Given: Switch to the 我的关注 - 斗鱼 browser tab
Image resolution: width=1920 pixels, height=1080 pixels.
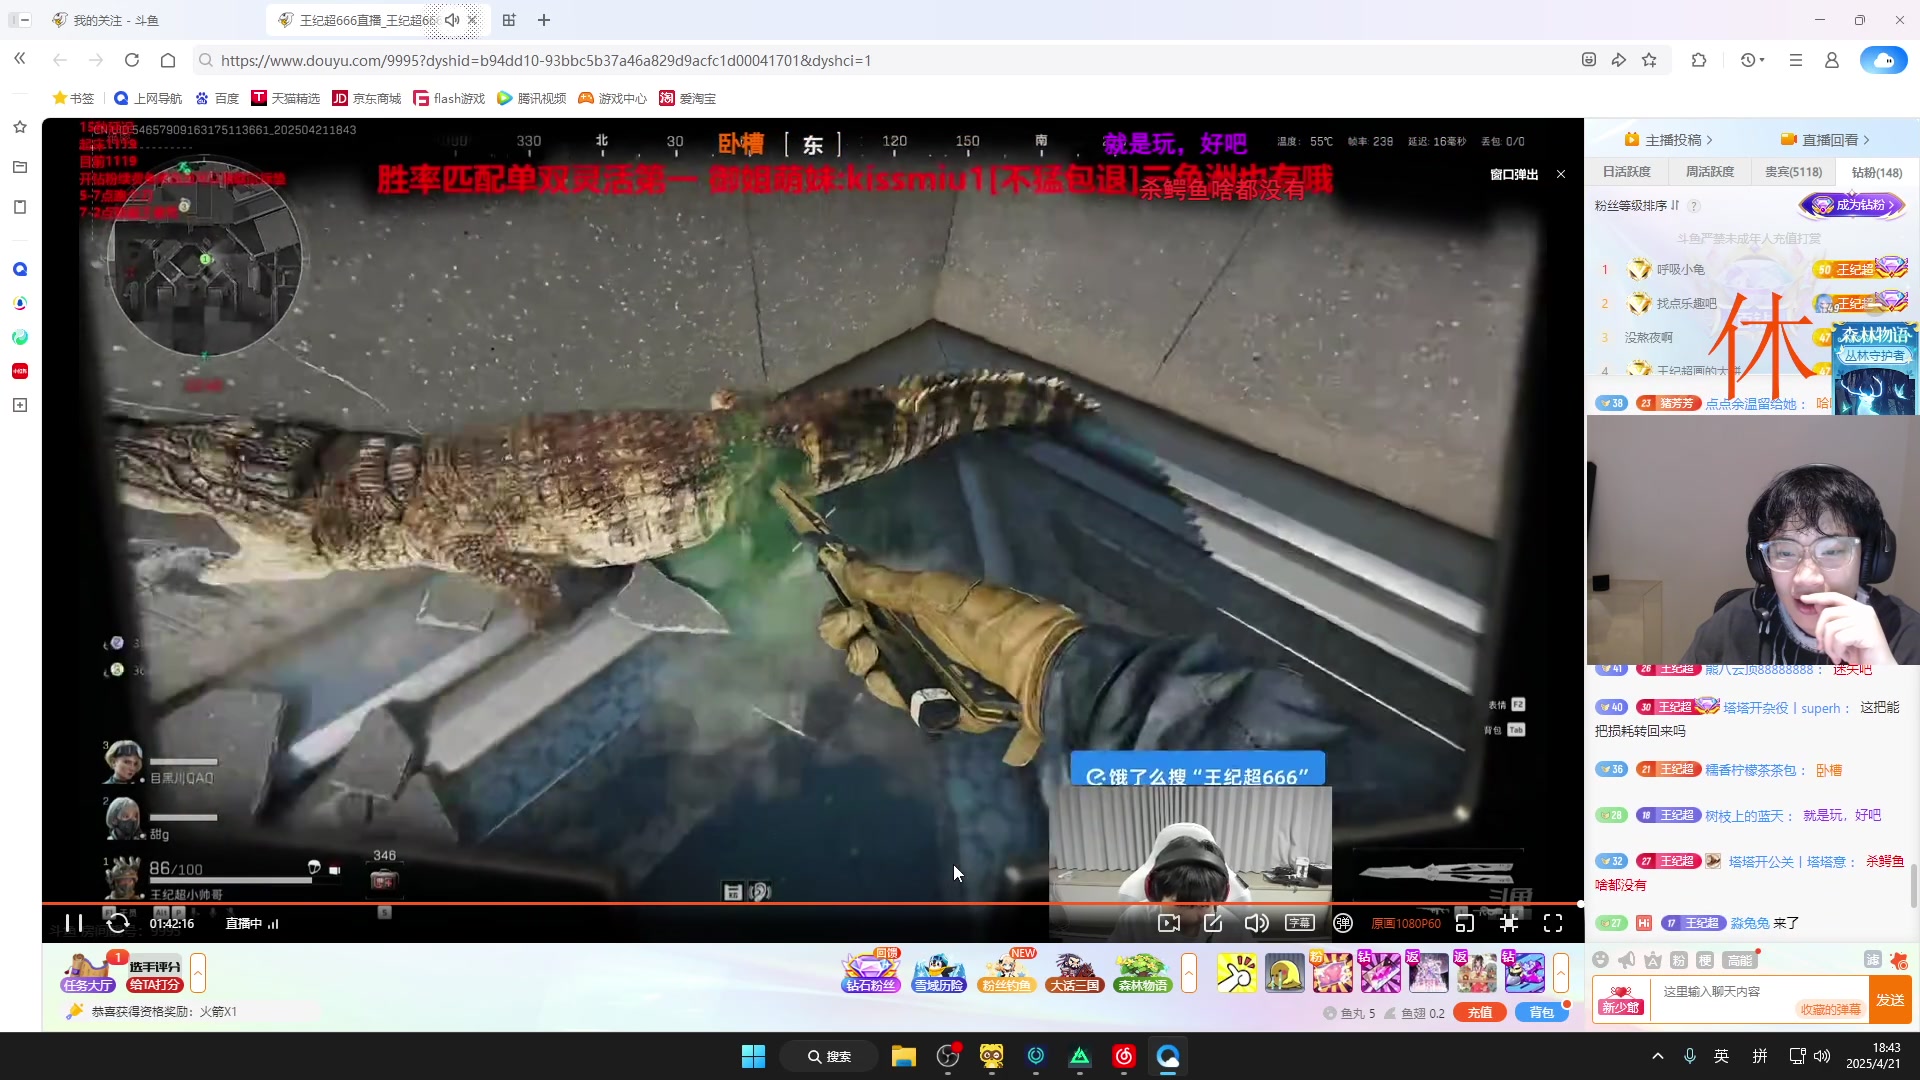Looking at the screenshot, I should pyautogui.click(x=115, y=20).
